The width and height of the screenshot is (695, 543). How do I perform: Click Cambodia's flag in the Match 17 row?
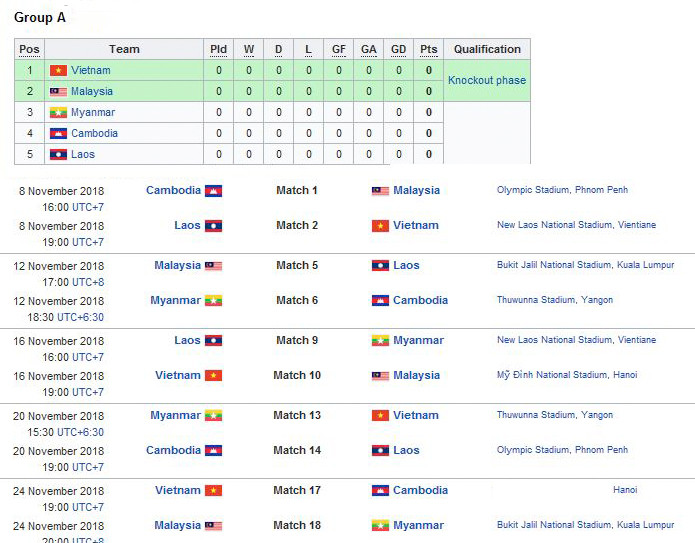(380, 491)
